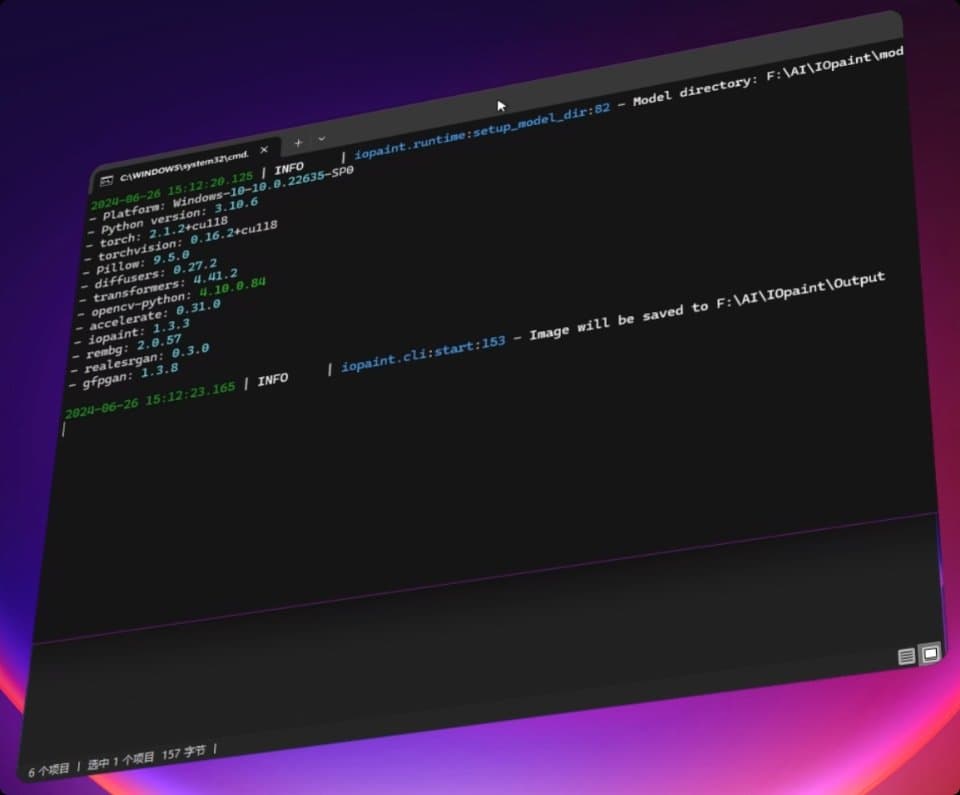Click the '6 个项目' status bar text

(x=49, y=770)
